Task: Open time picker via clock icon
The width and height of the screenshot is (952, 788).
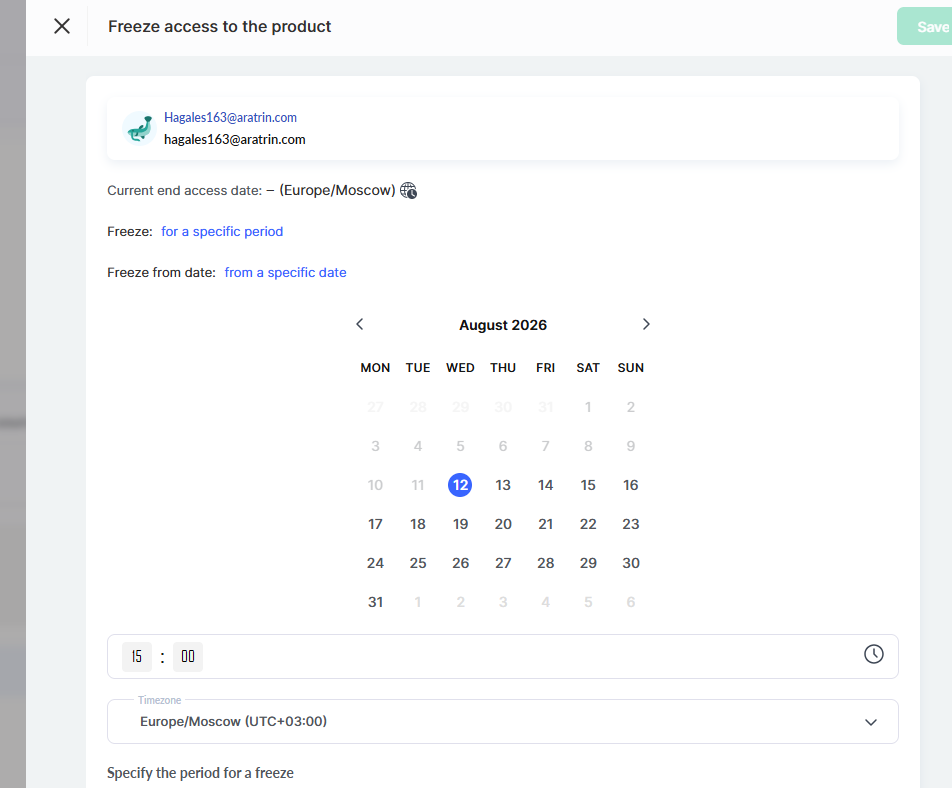Action: click(874, 654)
